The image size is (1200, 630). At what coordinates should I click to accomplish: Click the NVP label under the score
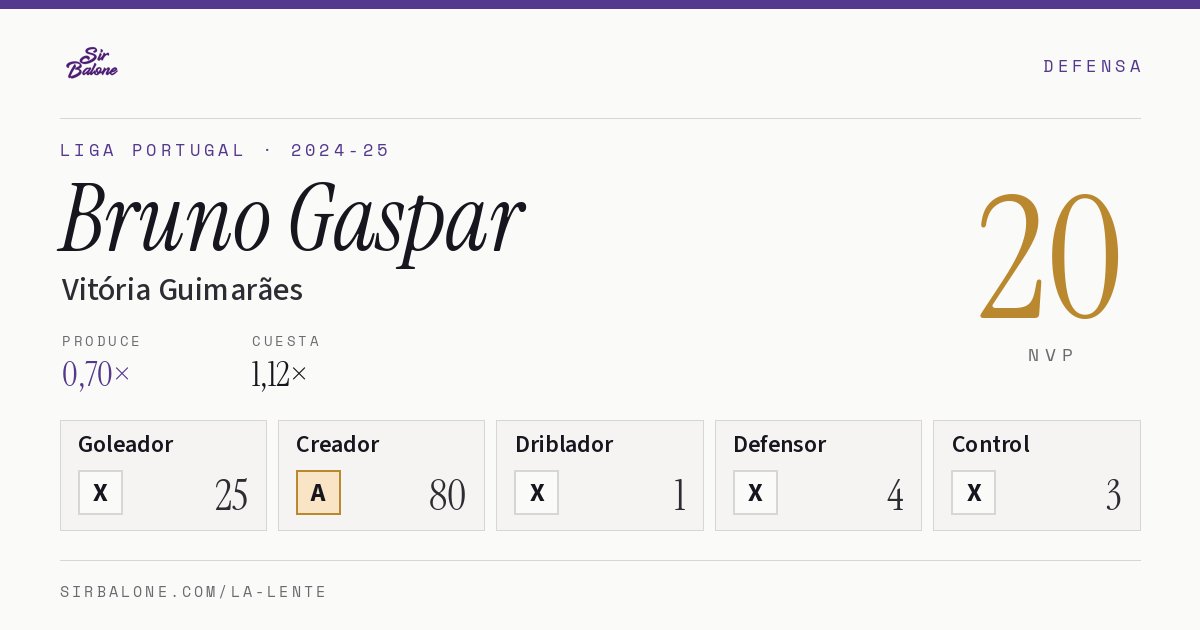pos(1051,355)
